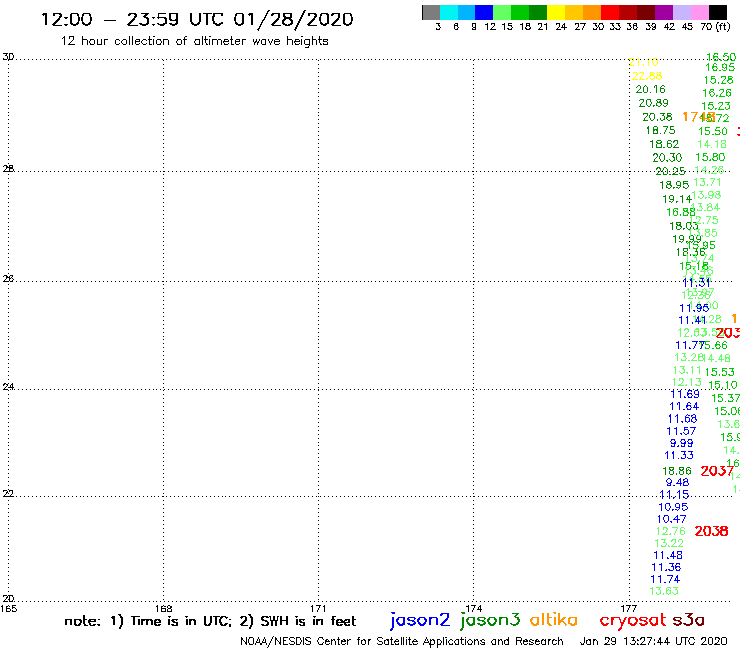Select the blue 11.64 wave height value

pyautogui.click(x=684, y=406)
